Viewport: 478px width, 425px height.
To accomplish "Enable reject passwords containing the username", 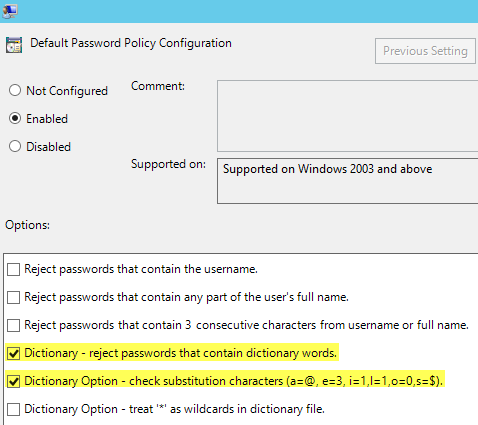I will tap(13, 269).
